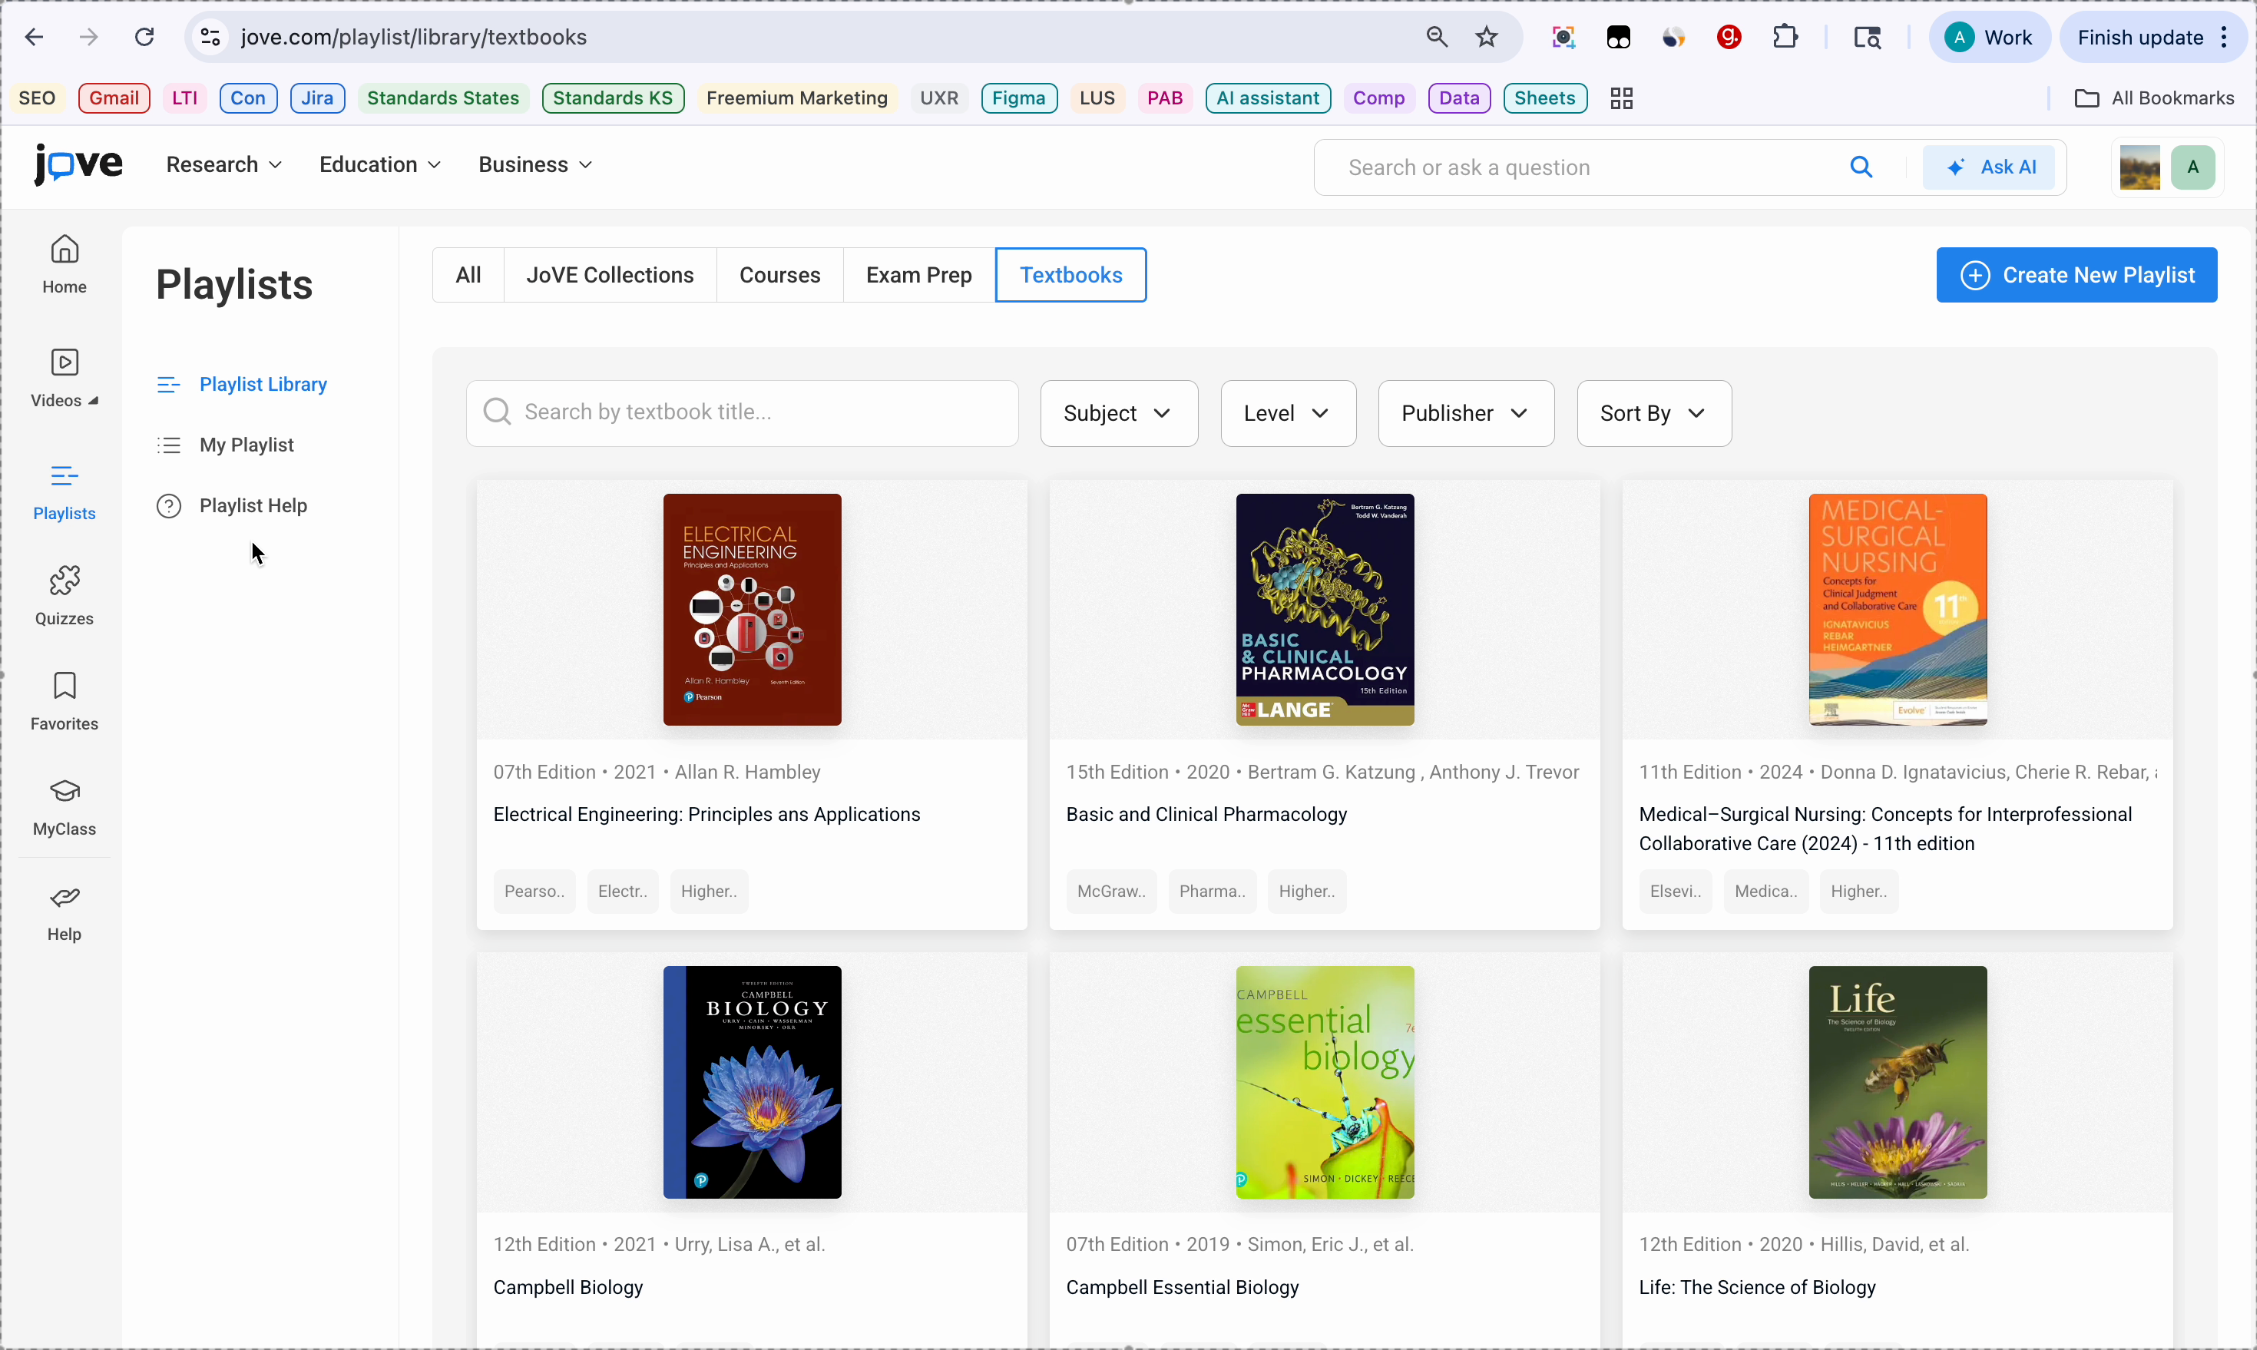Focus the Search by textbook title field

point(742,413)
